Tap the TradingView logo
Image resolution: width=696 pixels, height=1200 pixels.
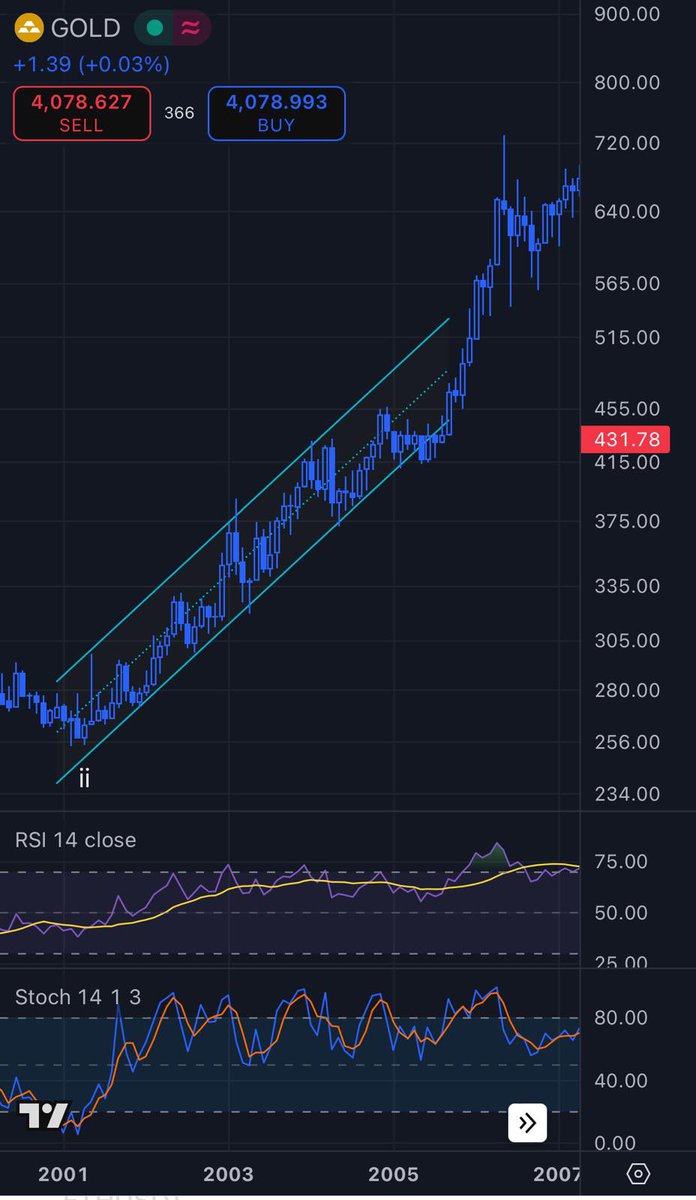click(x=44, y=1116)
